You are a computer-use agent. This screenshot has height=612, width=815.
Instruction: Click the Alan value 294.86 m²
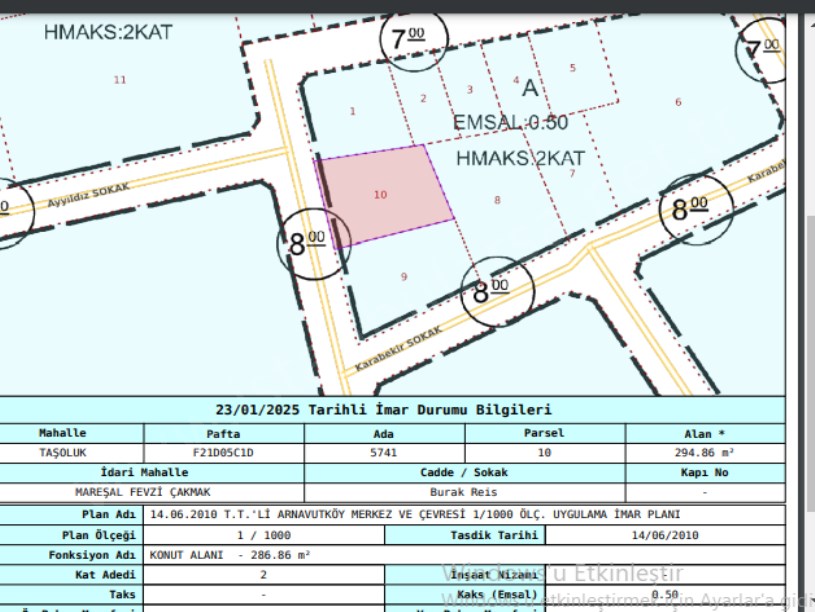pyautogui.click(x=704, y=452)
